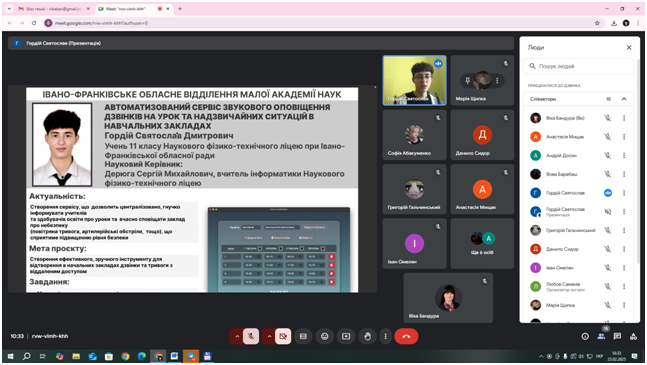The height and width of the screenshot is (365, 647).
Task: Turn on camera with the red camera button
Action: (x=283, y=336)
